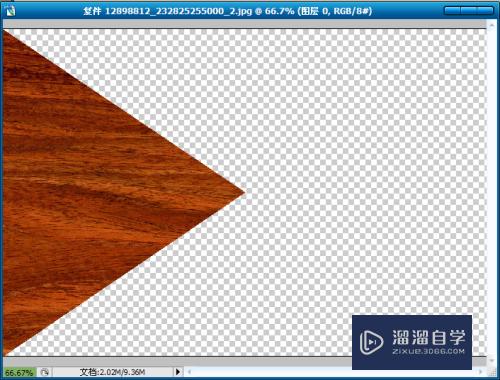Click the document size text 文档:2.02M/9.36M
The height and width of the screenshot is (380, 500).
click(112, 372)
